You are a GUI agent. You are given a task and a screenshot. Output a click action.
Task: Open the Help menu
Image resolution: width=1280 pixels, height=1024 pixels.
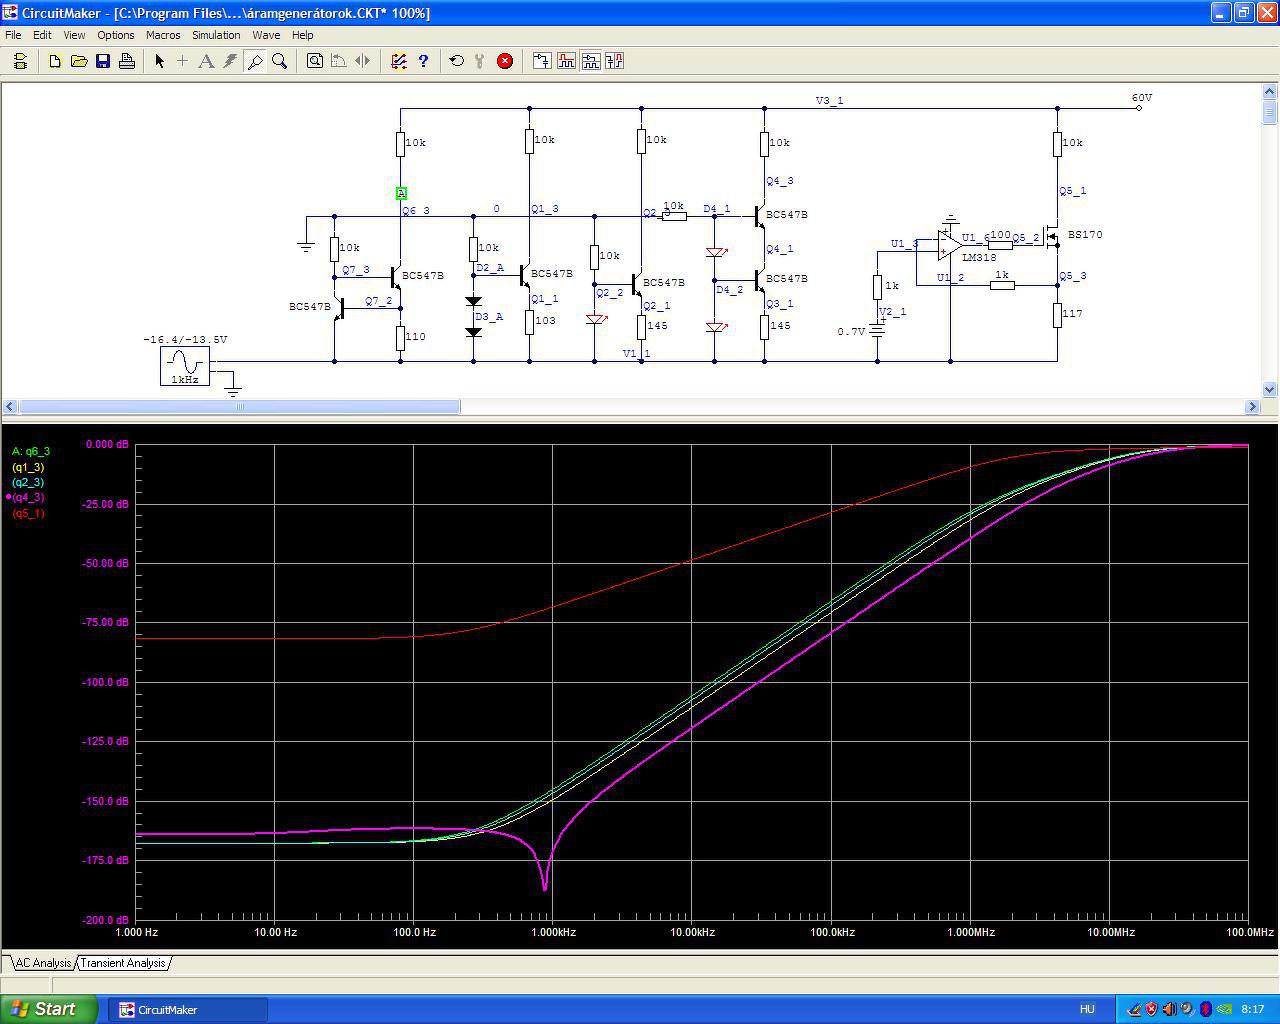(302, 35)
